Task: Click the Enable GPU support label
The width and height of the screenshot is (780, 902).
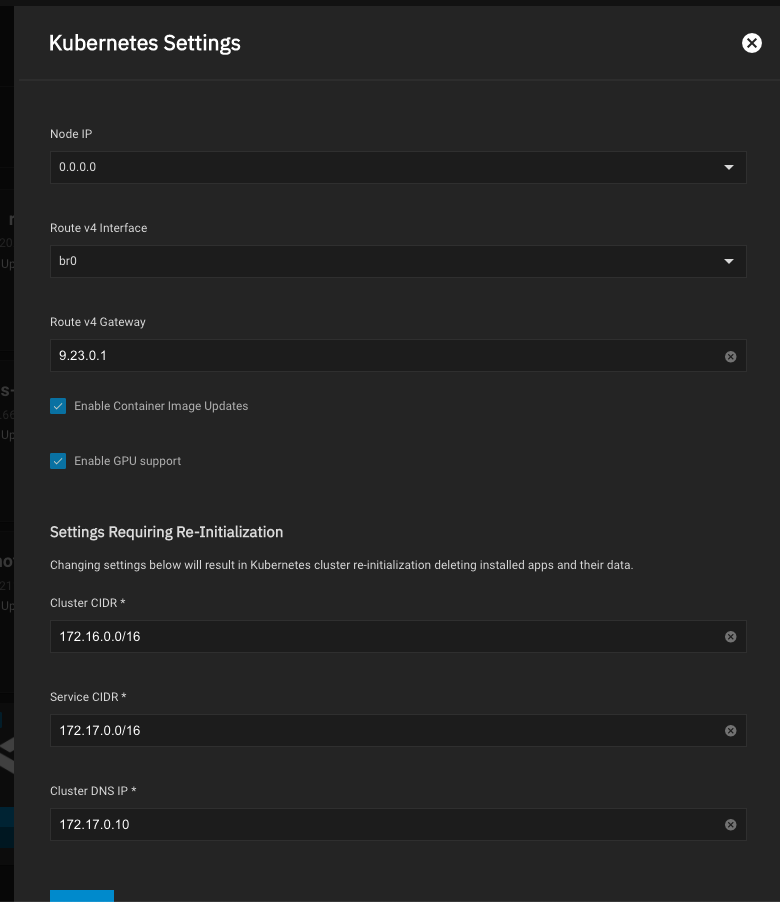Action: tap(128, 461)
